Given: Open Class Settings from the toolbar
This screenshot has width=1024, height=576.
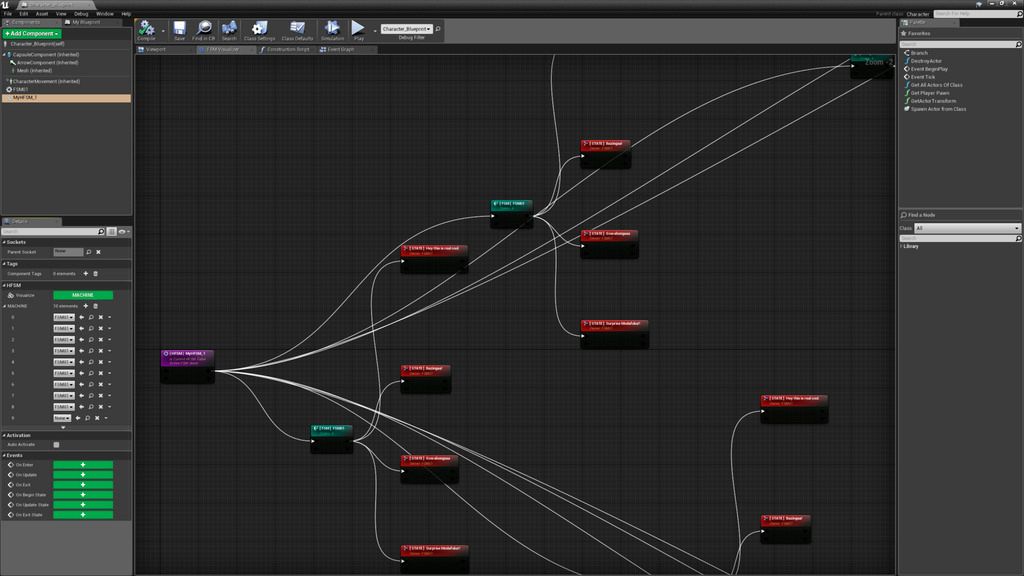Looking at the screenshot, I should [259, 30].
